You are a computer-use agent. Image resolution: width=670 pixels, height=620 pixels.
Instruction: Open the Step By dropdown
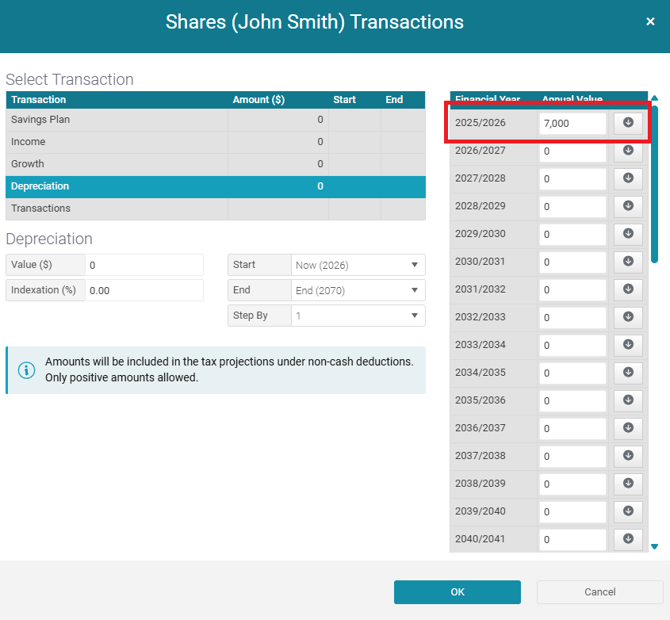(358, 316)
